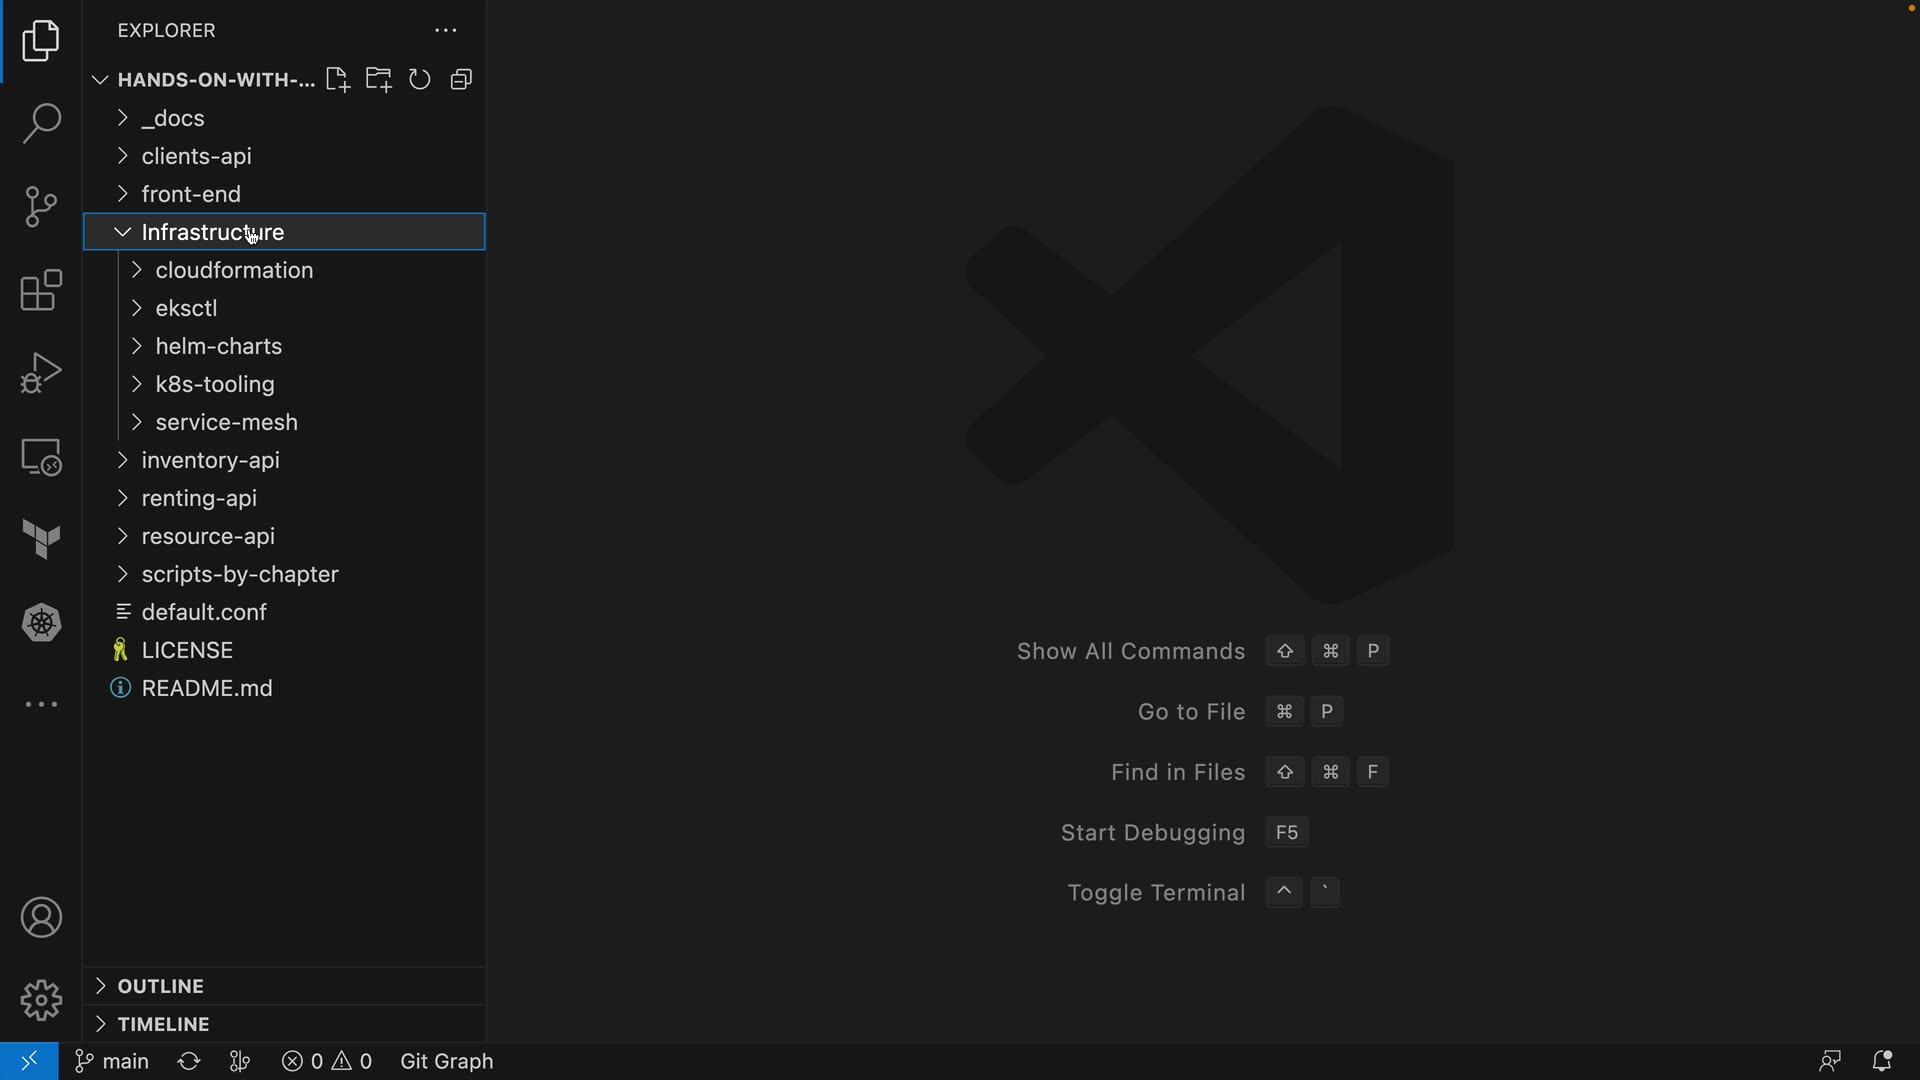Click the New File icon in explorer

[x=337, y=80]
